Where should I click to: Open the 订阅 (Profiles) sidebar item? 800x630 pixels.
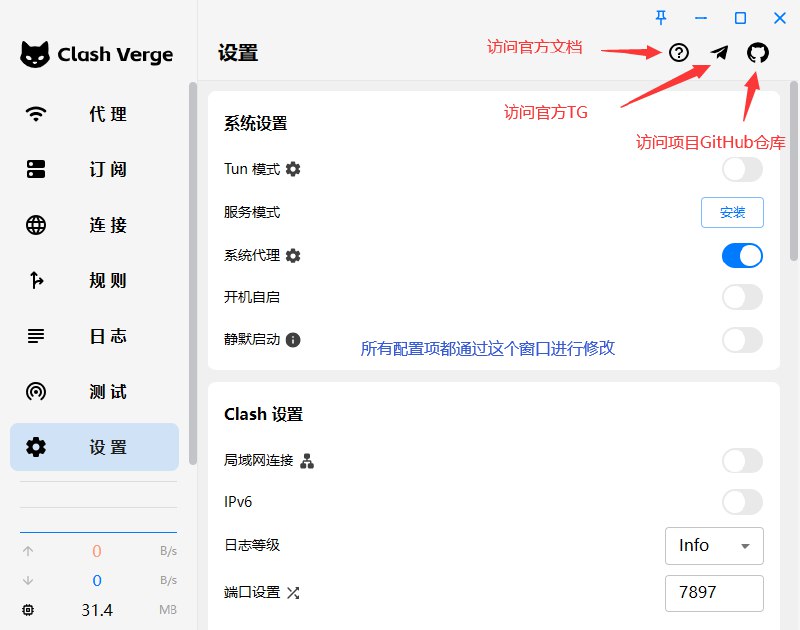[x=94, y=170]
